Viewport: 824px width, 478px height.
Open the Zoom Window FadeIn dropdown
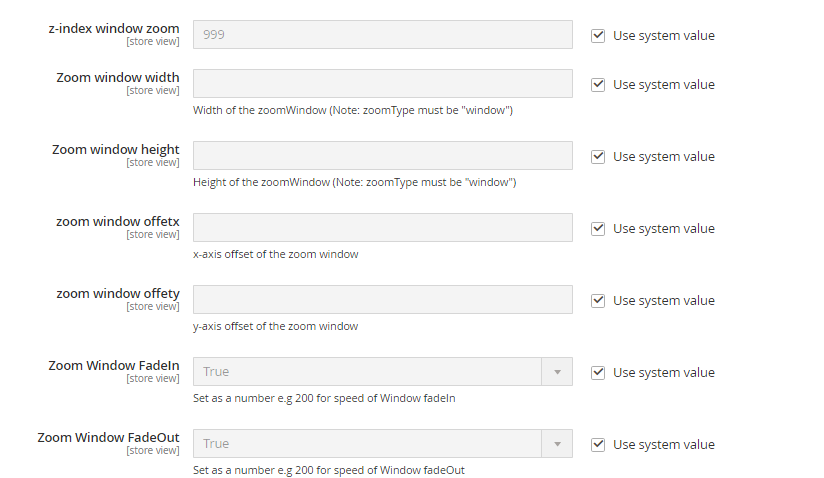[x=382, y=372]
